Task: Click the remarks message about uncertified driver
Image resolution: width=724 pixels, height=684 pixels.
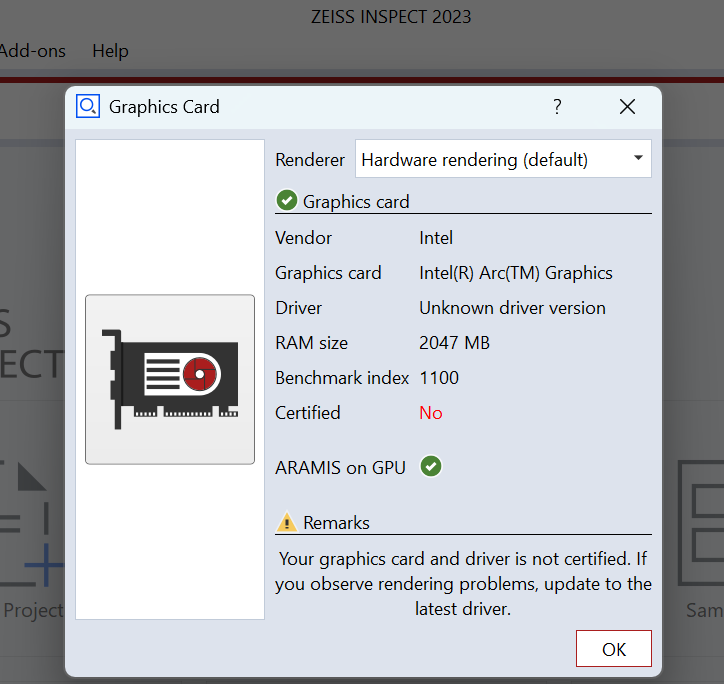Action: [463, 583]
